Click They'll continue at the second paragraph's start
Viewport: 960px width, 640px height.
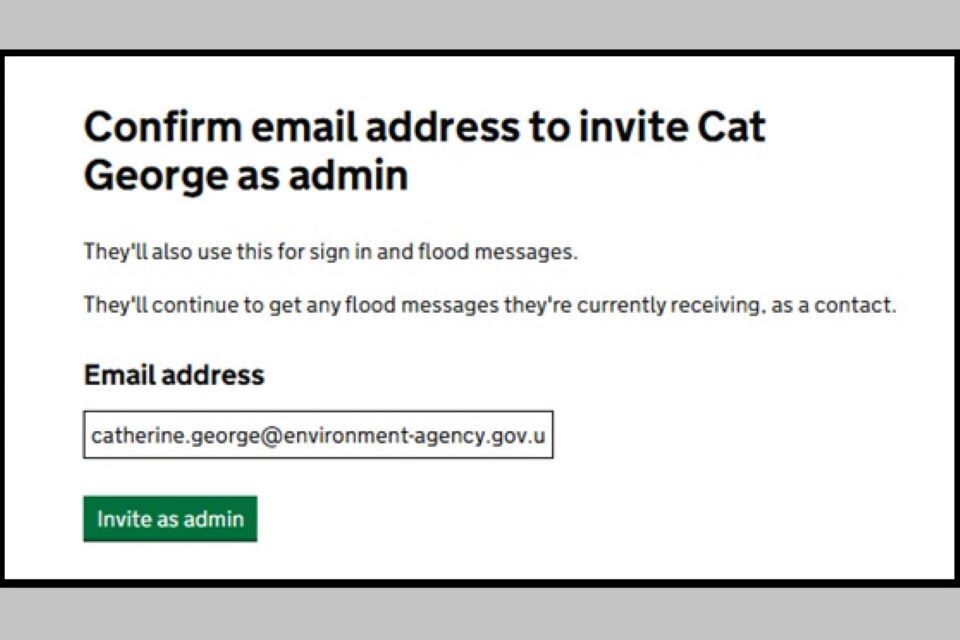(x=160, y=306)
